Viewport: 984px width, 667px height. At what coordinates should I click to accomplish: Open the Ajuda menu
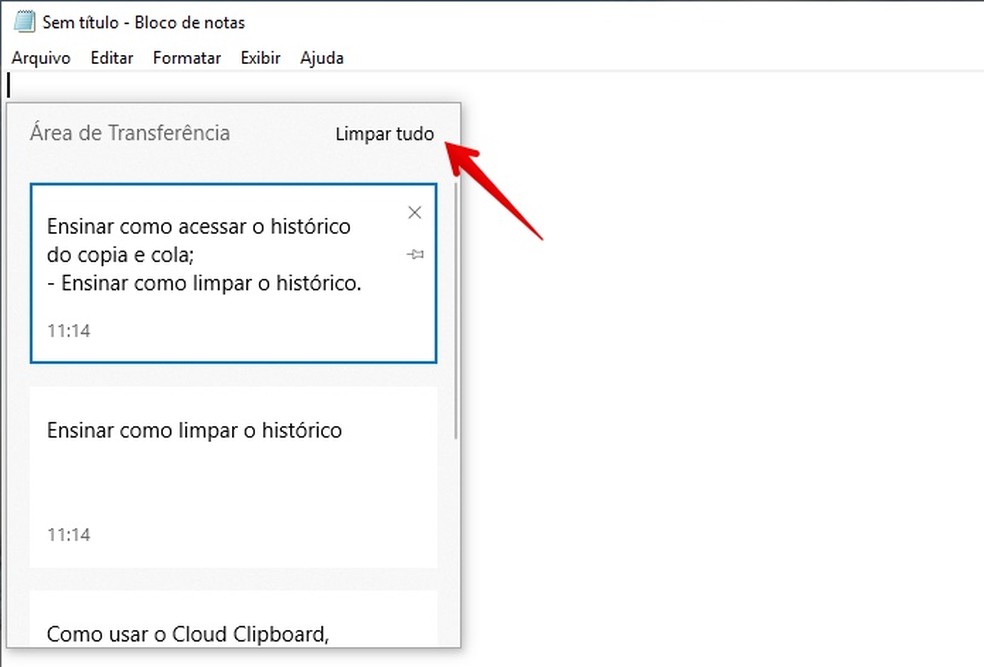coord(322,58)
